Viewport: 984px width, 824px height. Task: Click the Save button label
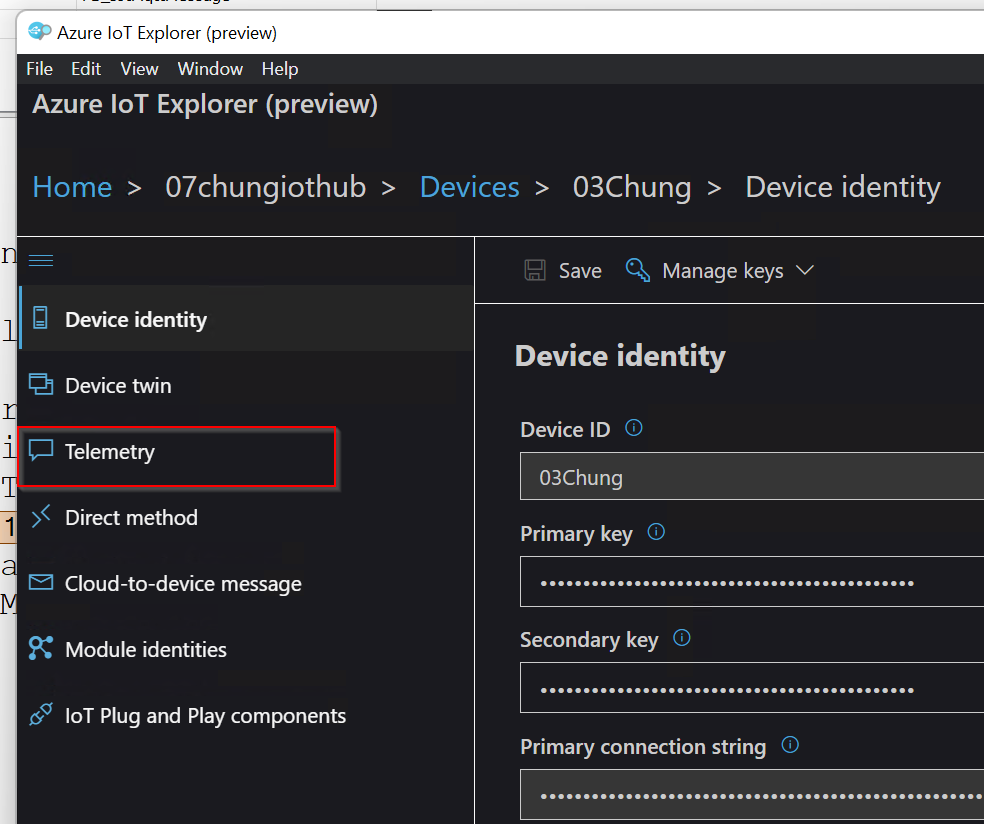coord(580,270)
